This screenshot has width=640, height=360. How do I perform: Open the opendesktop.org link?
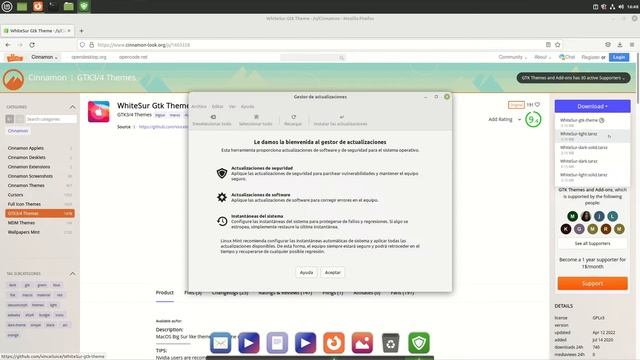[89, 57]
